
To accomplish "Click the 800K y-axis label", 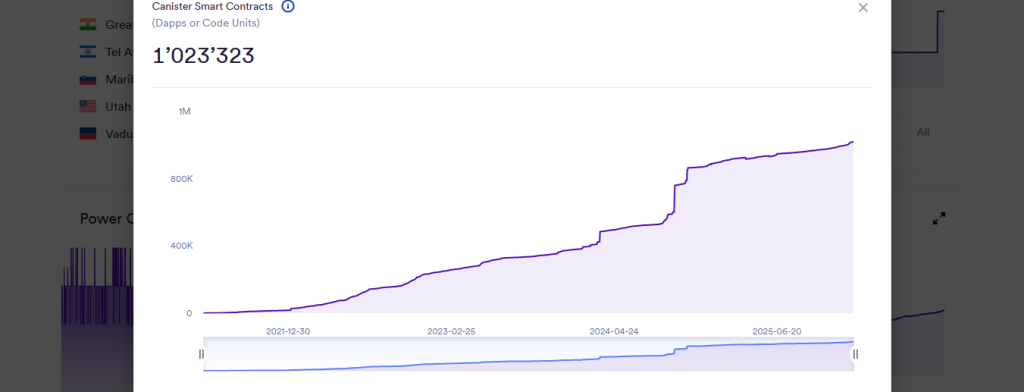I will tap(181, 179).
